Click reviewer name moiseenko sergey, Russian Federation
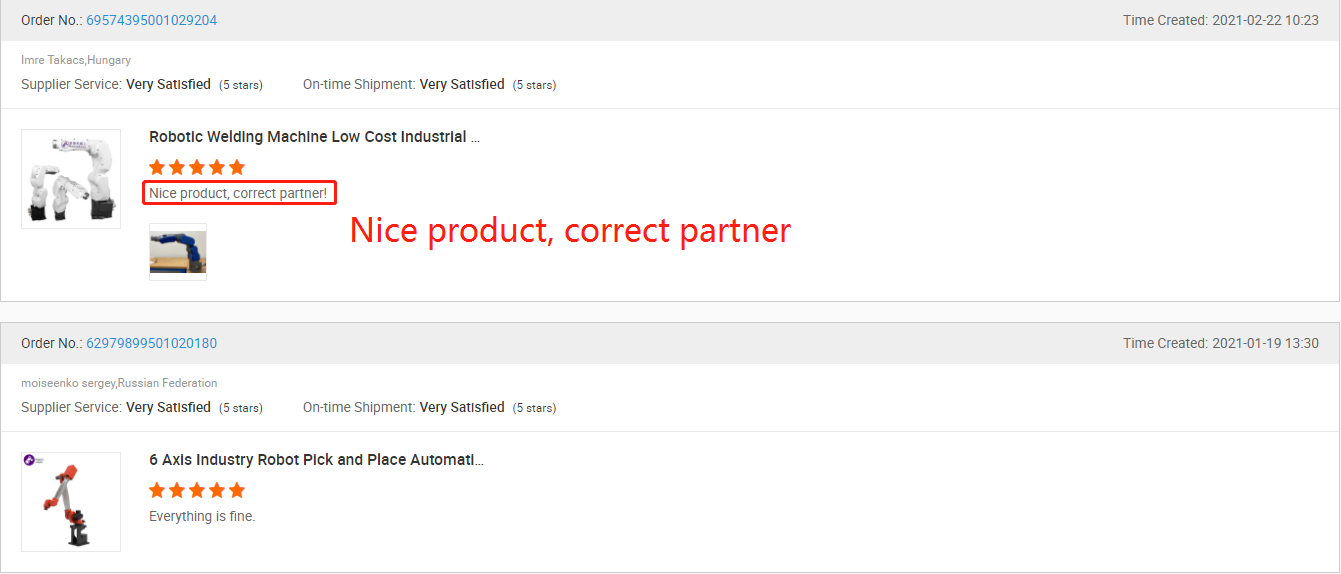The image size is (1341, 574). (119, 383)
